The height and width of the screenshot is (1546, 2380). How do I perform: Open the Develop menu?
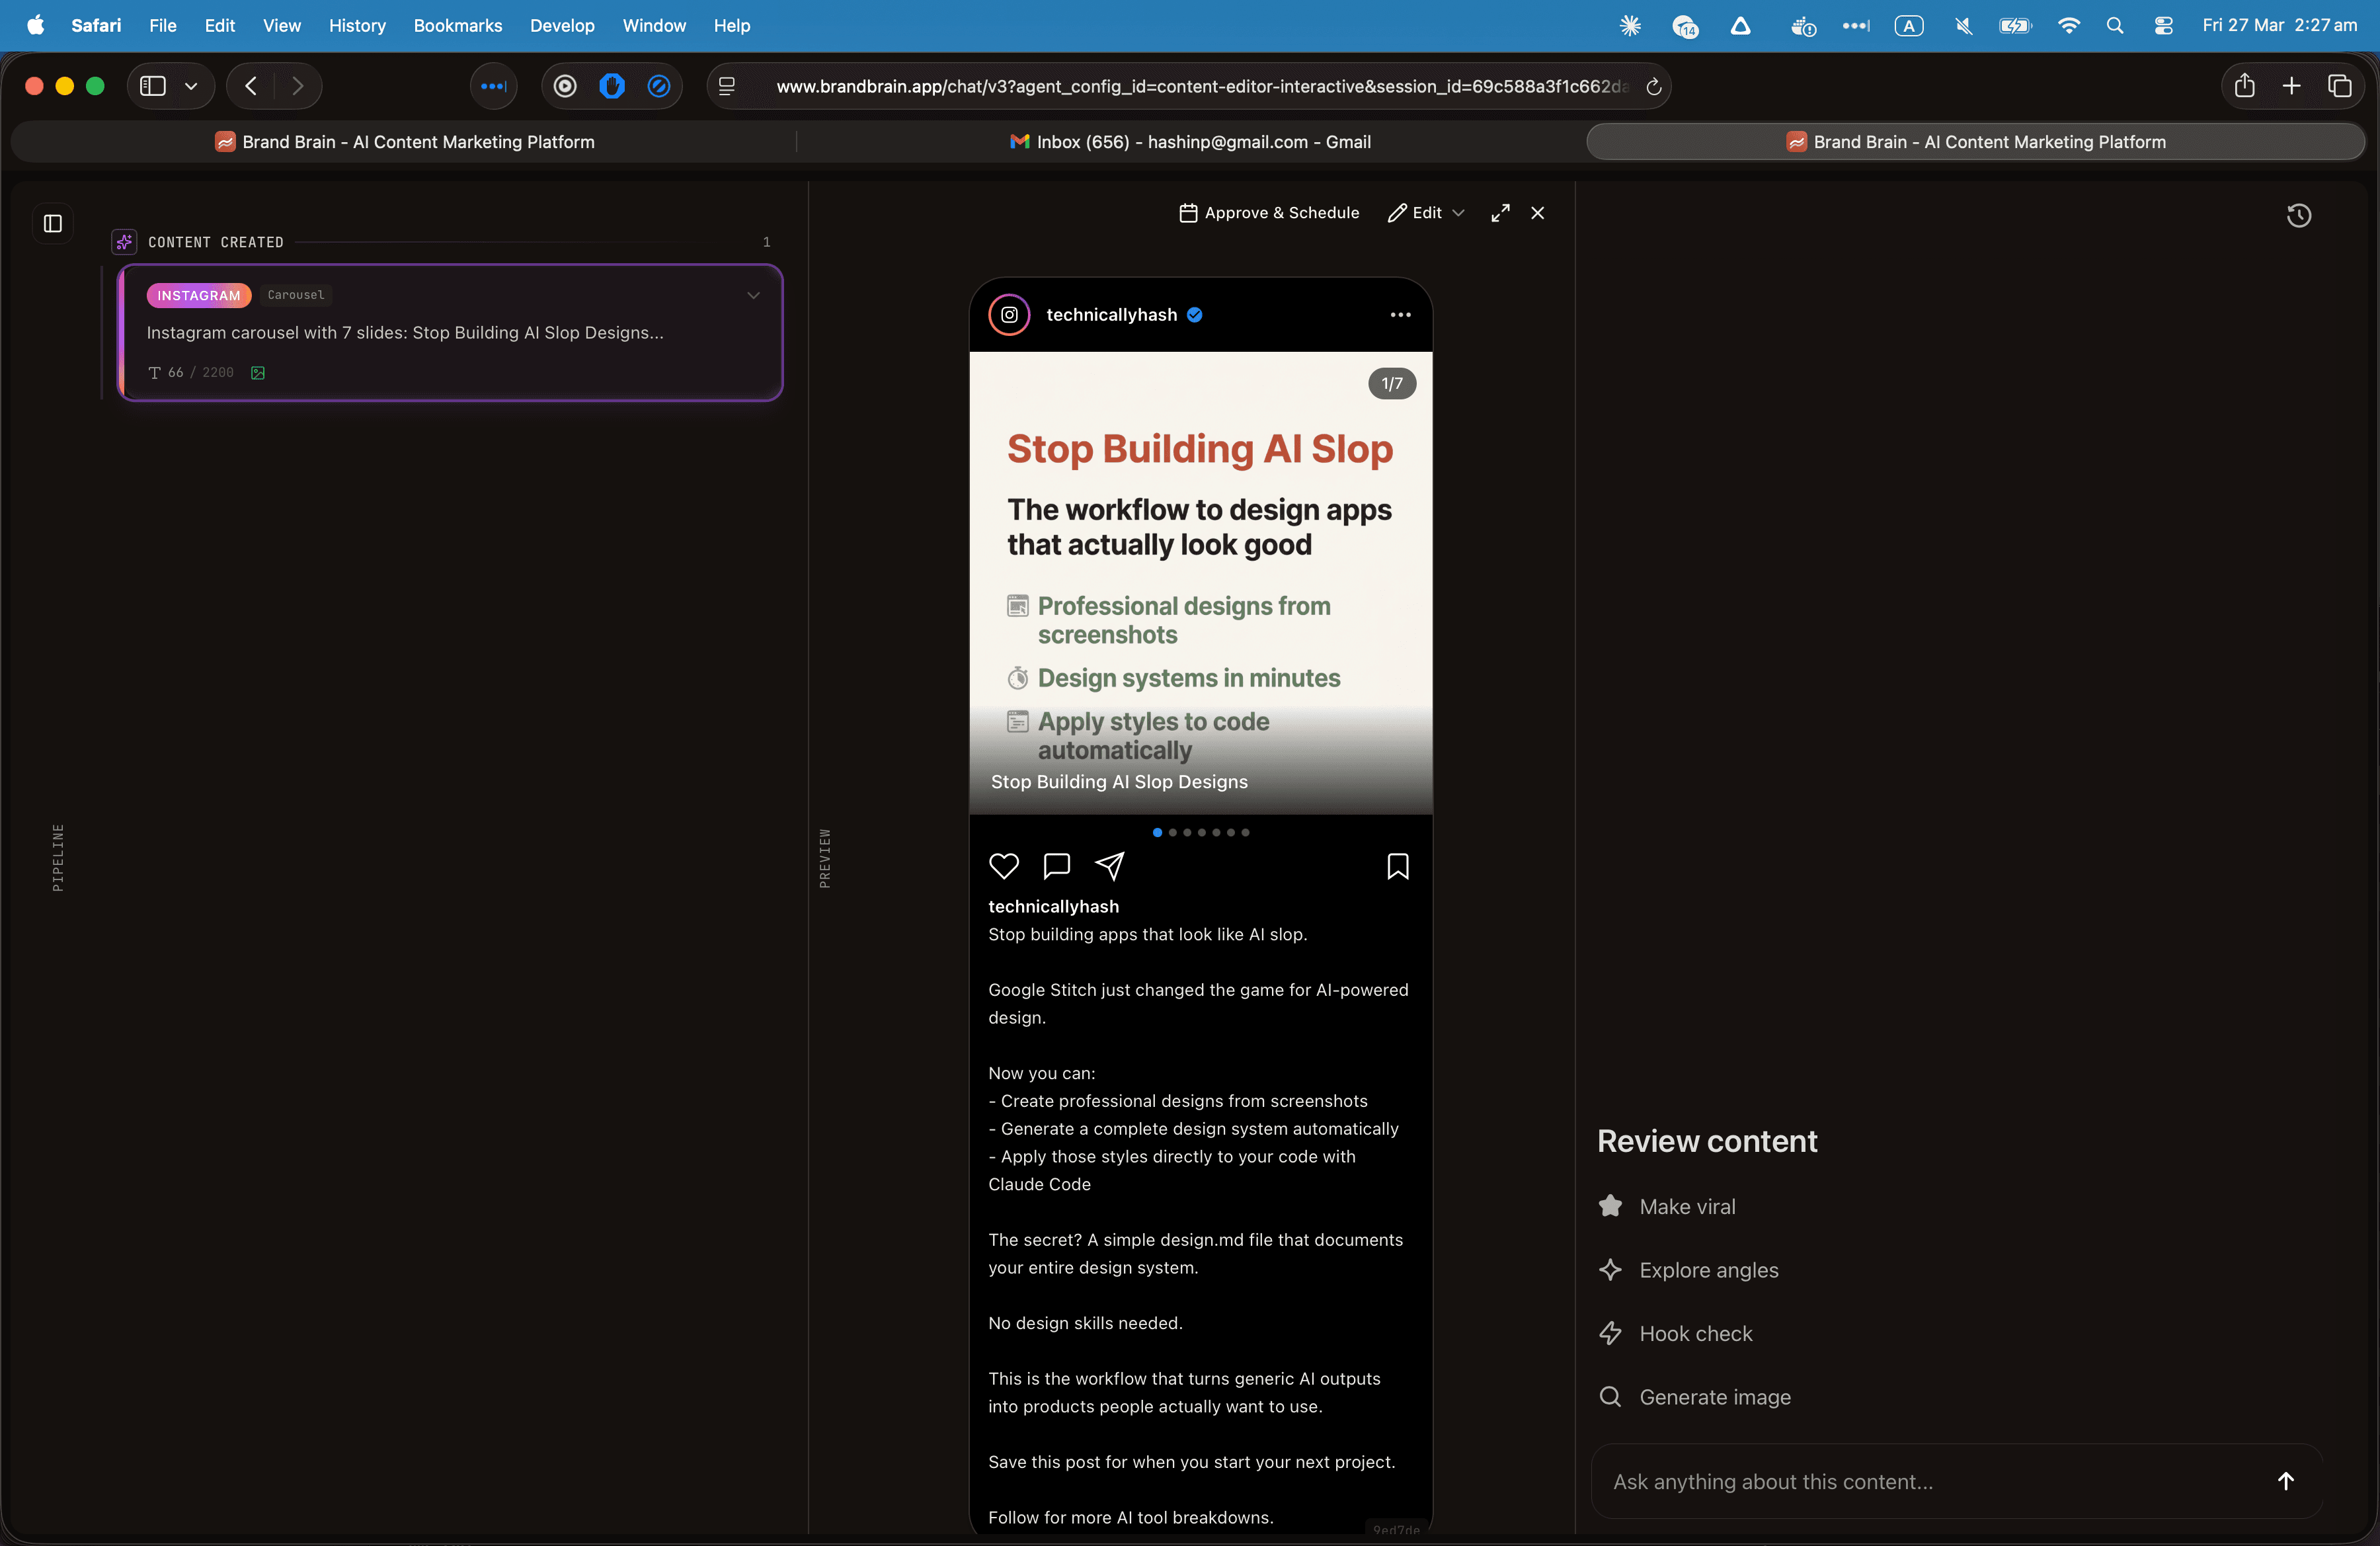[x=562, y=26]
